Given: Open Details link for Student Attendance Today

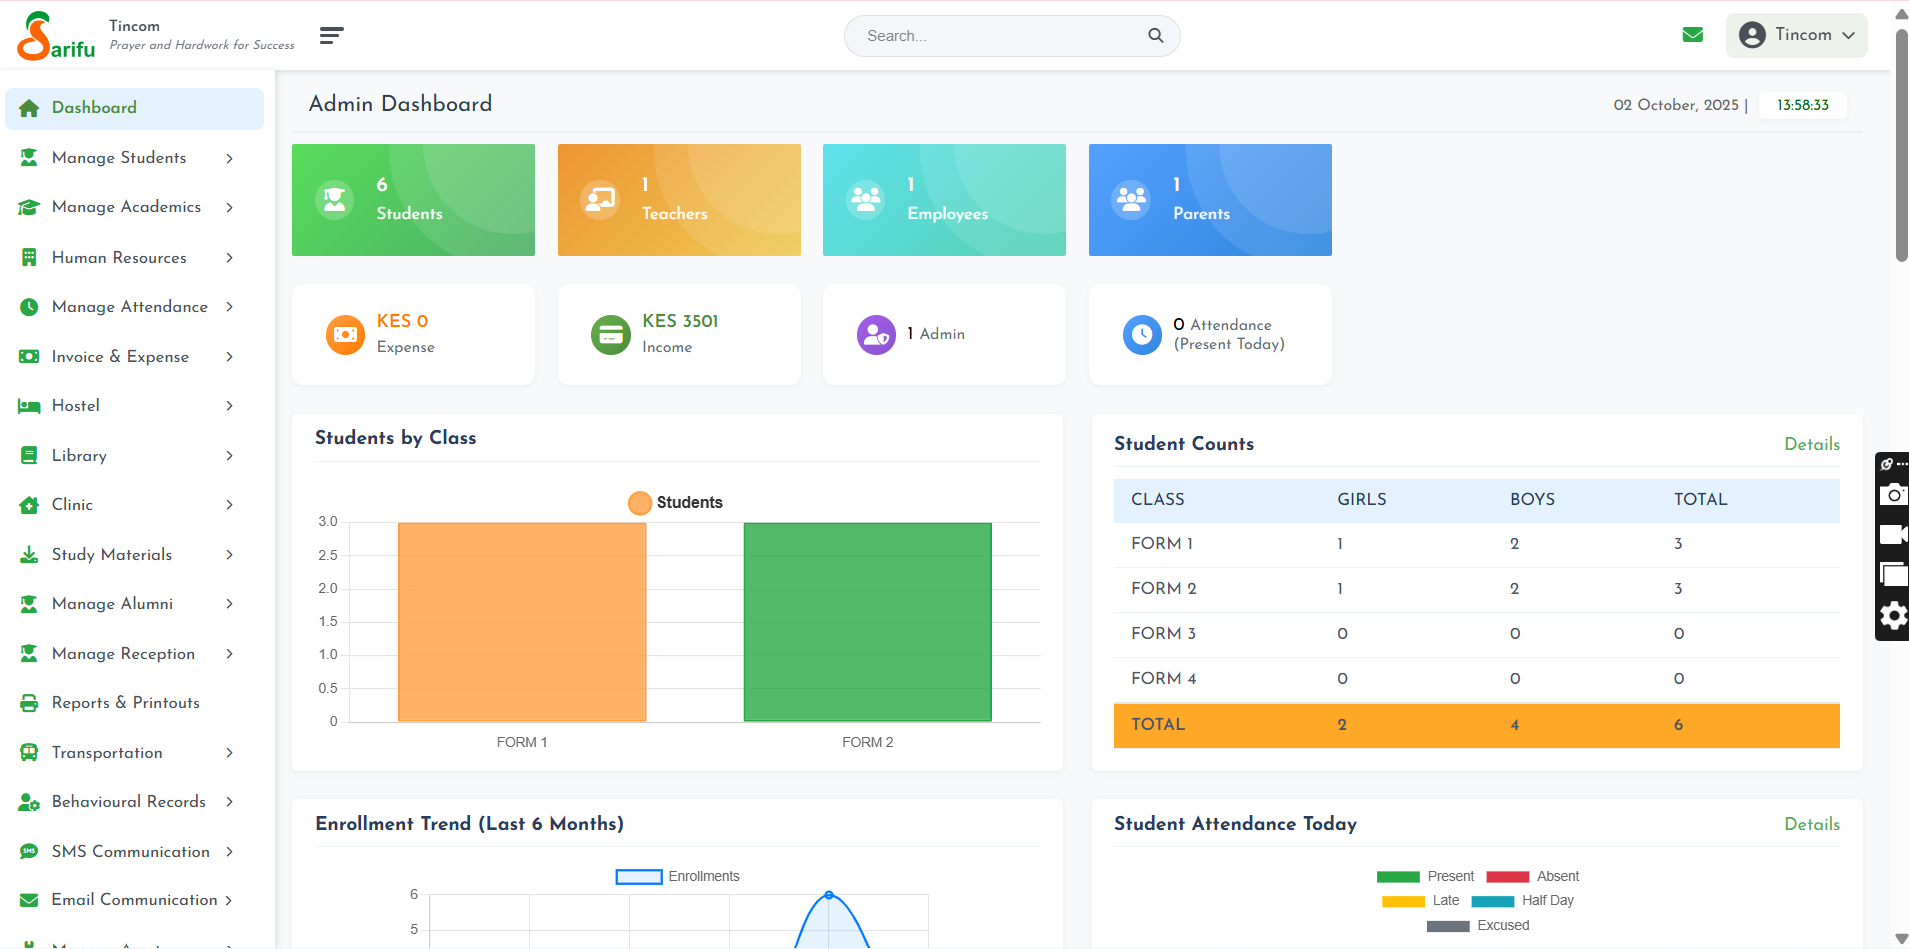Looking at the screenshot, I should 1811,824.
